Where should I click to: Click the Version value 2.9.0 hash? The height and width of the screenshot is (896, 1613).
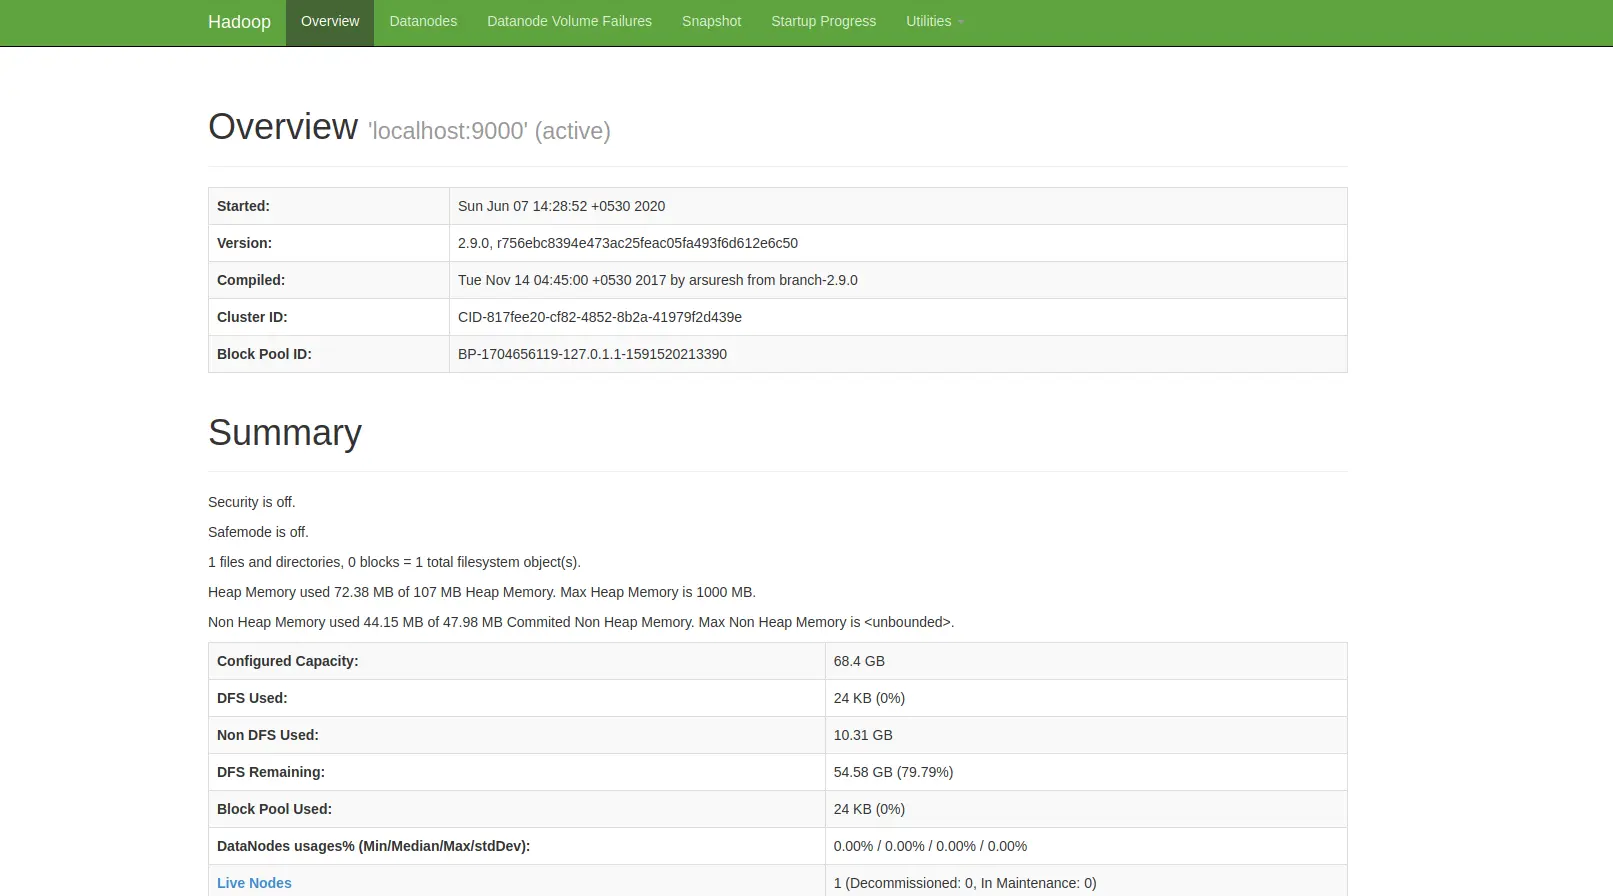click(628, 243)
